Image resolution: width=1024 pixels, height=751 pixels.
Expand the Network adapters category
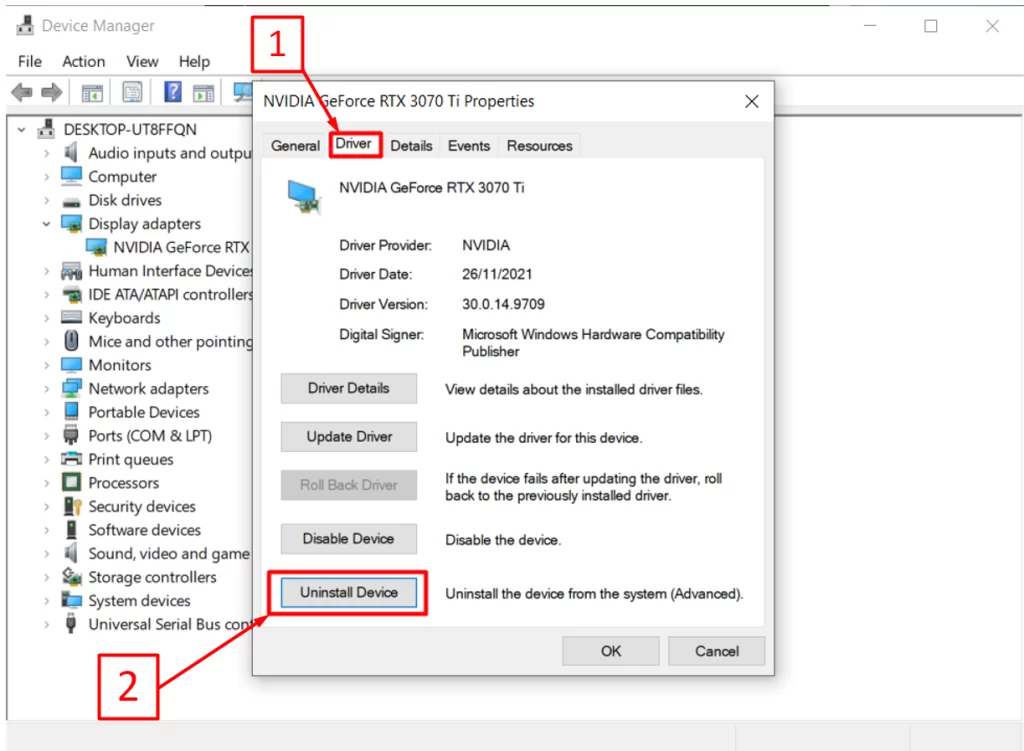[46, 389]
